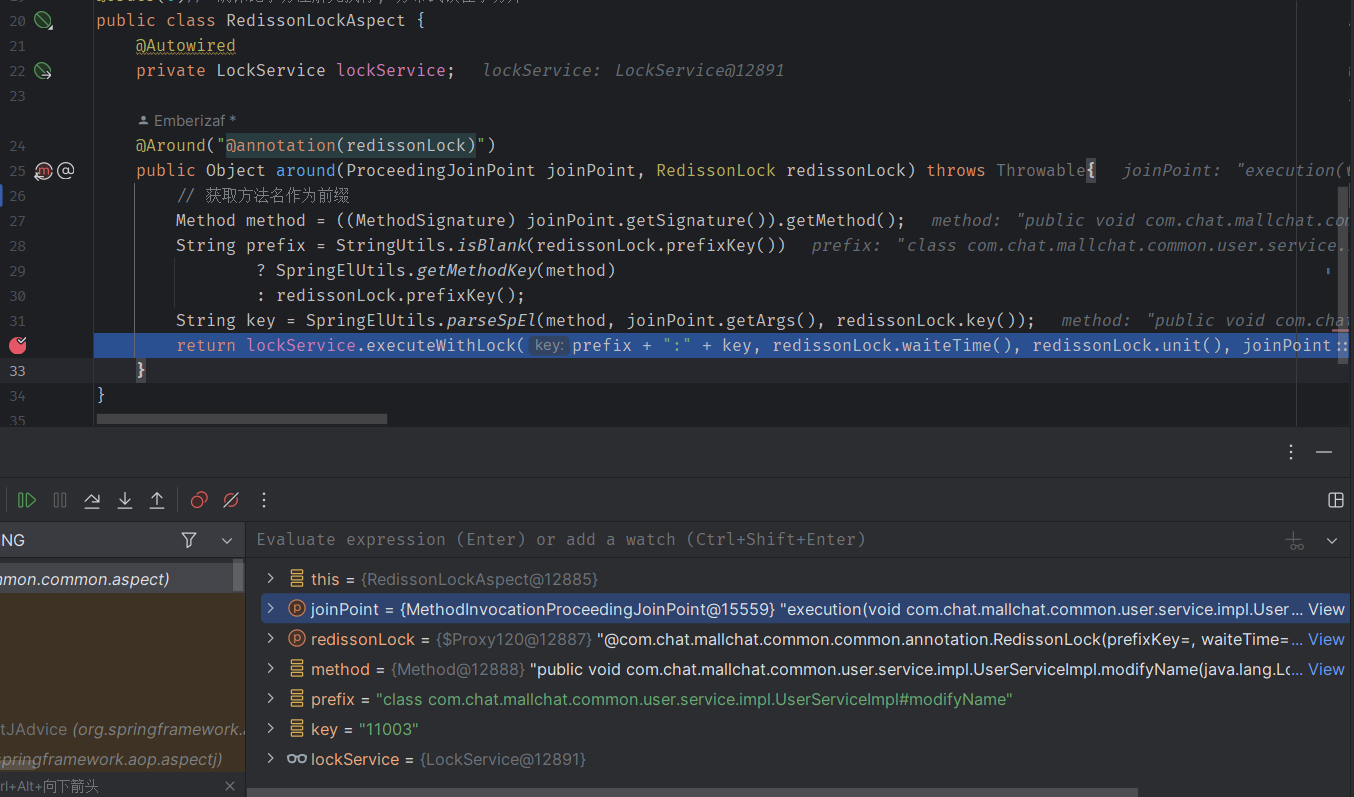The height and width of the screenshot is (797, 1354).
Task: Open View link for redissonLock value
Action: (x=1326, y=639)
